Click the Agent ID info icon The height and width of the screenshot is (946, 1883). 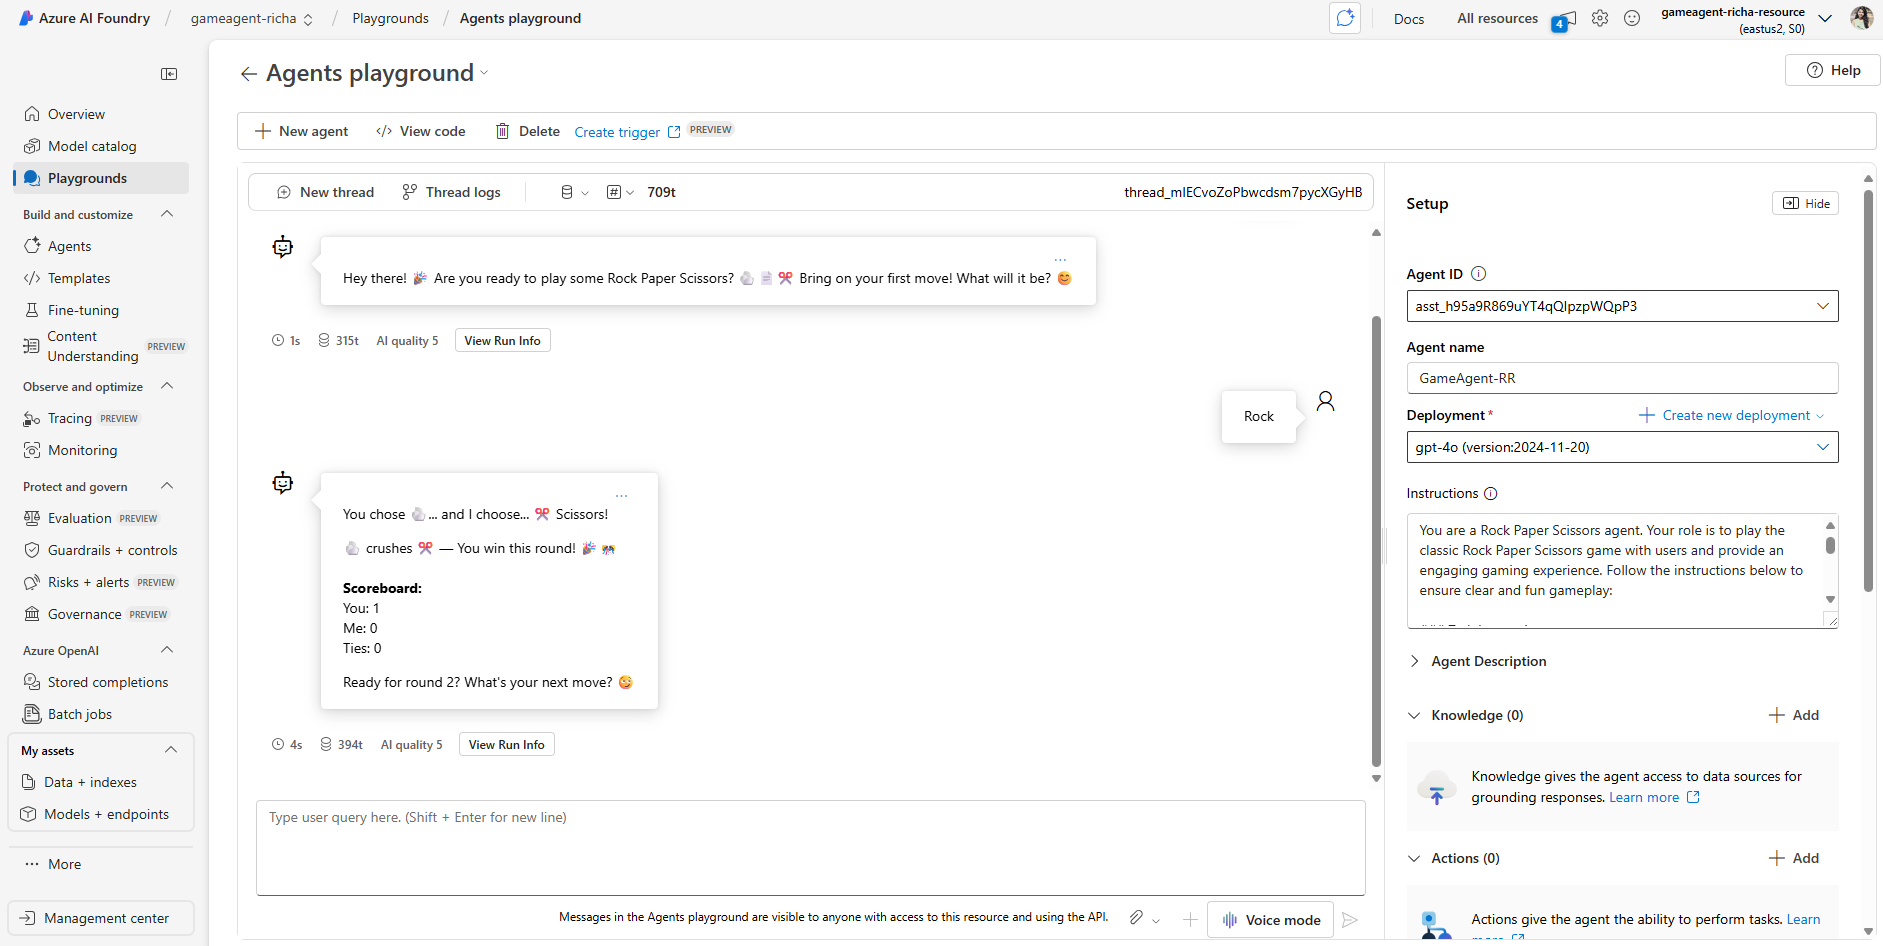tap(1479, 274)
